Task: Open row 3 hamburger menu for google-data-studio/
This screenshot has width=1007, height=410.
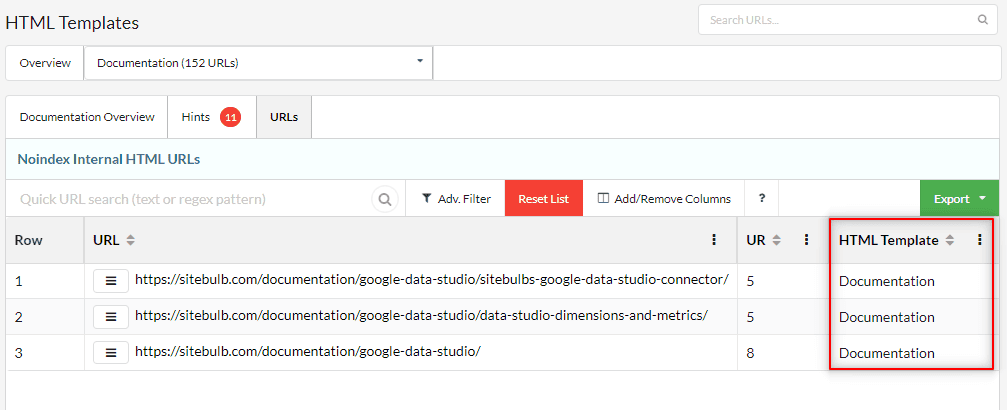Action: tap(111, 353)
